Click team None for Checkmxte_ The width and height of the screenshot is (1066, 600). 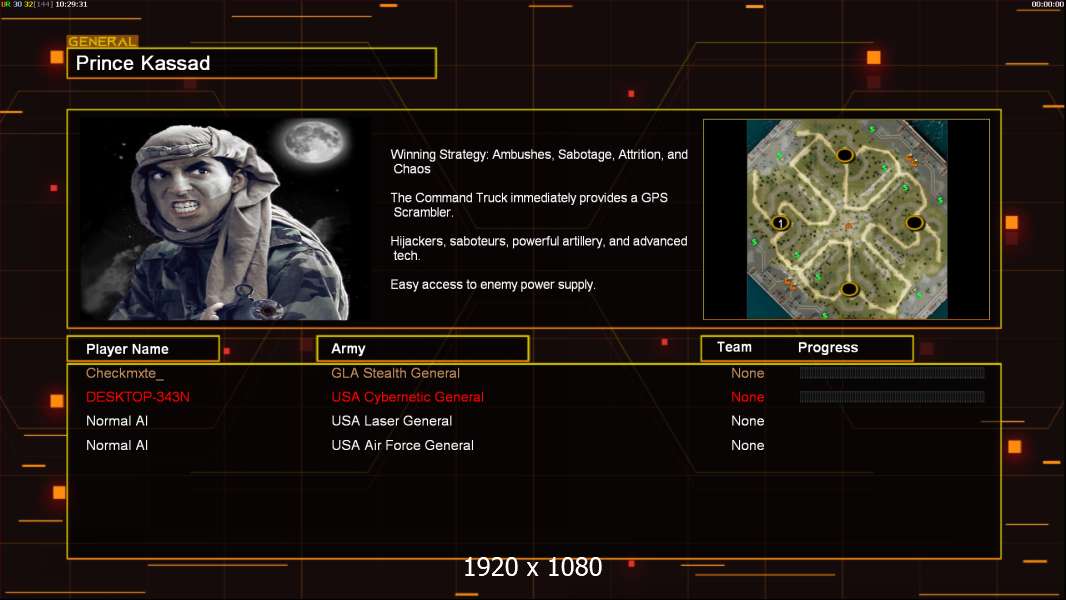[x=747, y=373]
